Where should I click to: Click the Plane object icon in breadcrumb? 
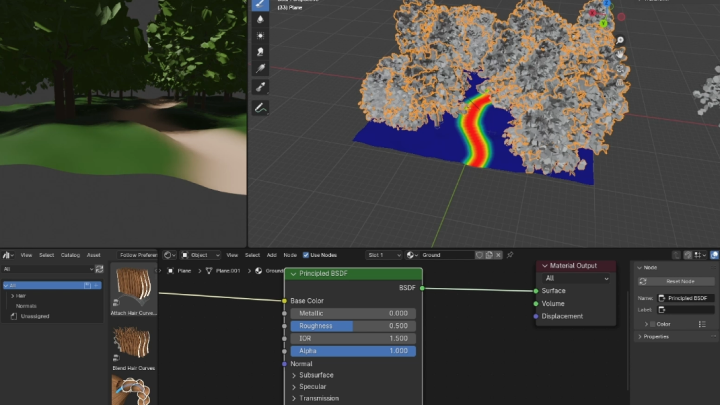(170, 271)
